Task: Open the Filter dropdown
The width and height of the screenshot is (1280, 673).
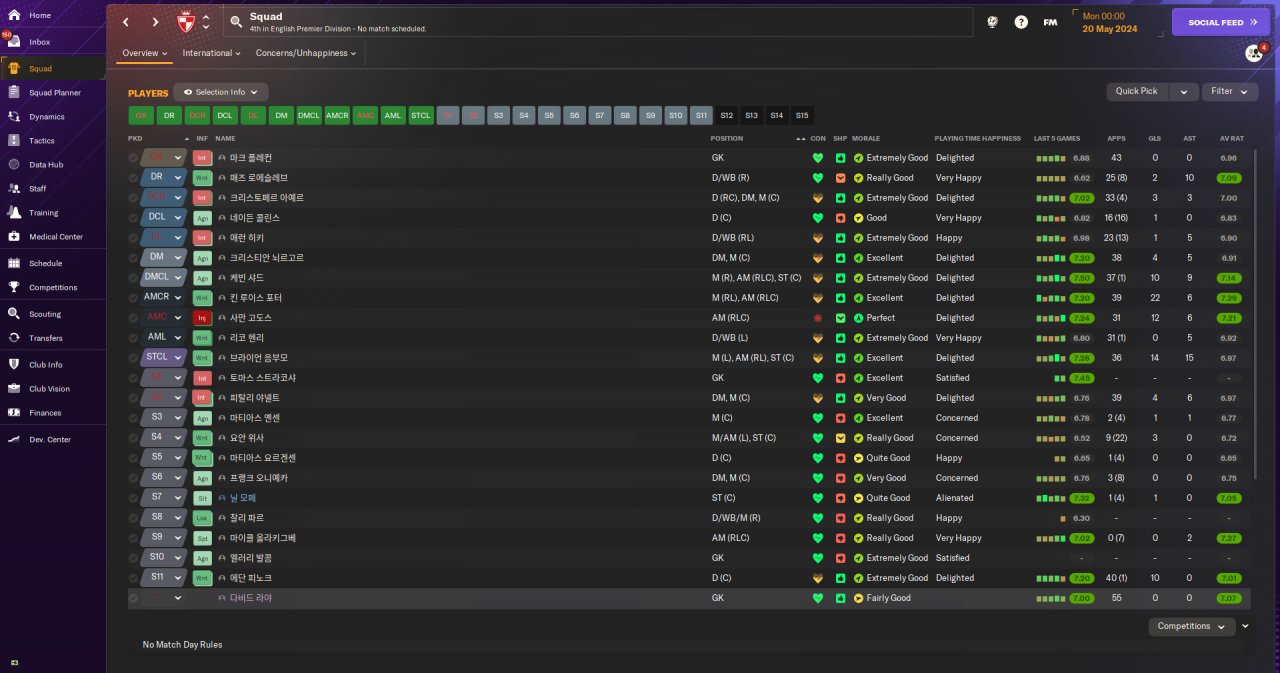Action: [x=1230, y=91]
